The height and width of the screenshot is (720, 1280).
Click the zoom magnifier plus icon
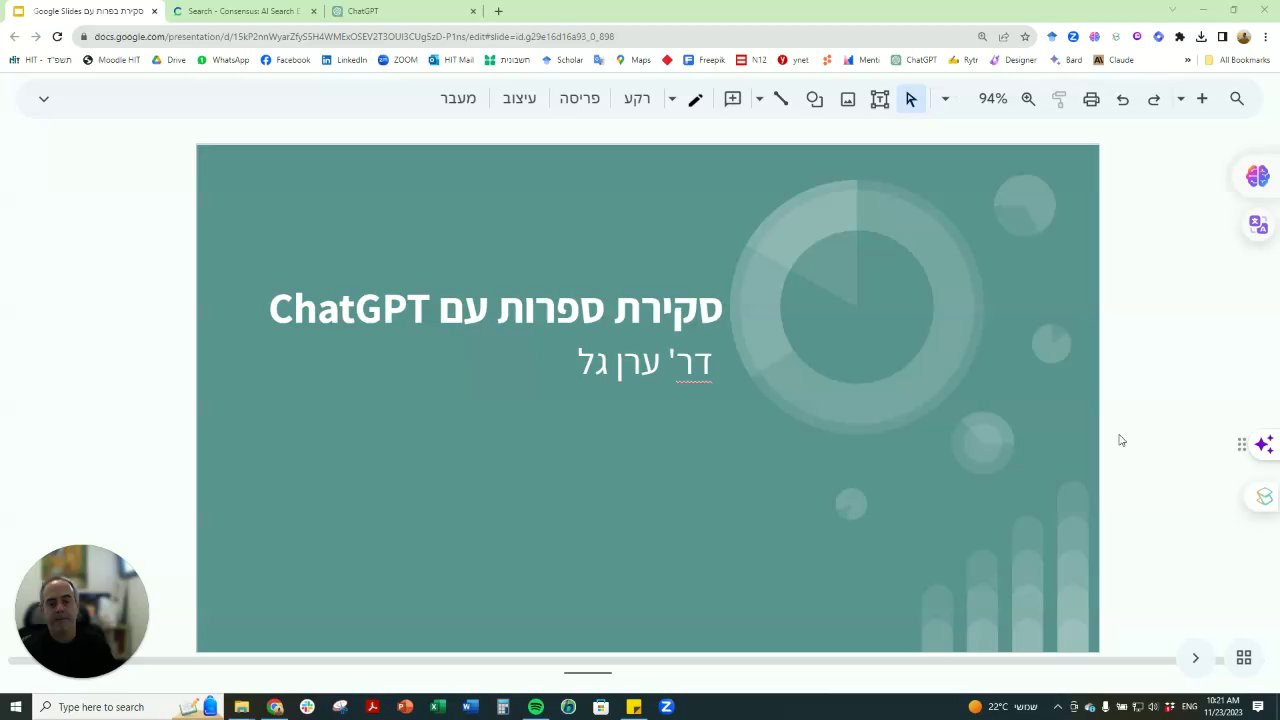point(1028,99)
